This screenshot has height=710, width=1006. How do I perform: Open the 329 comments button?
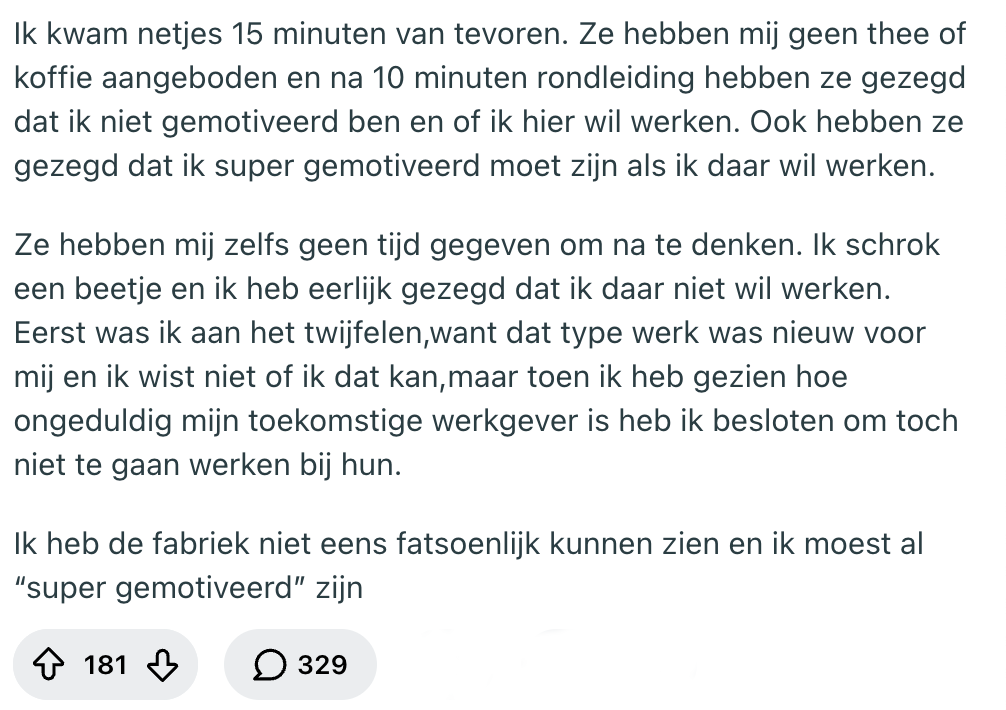[300, 664]
